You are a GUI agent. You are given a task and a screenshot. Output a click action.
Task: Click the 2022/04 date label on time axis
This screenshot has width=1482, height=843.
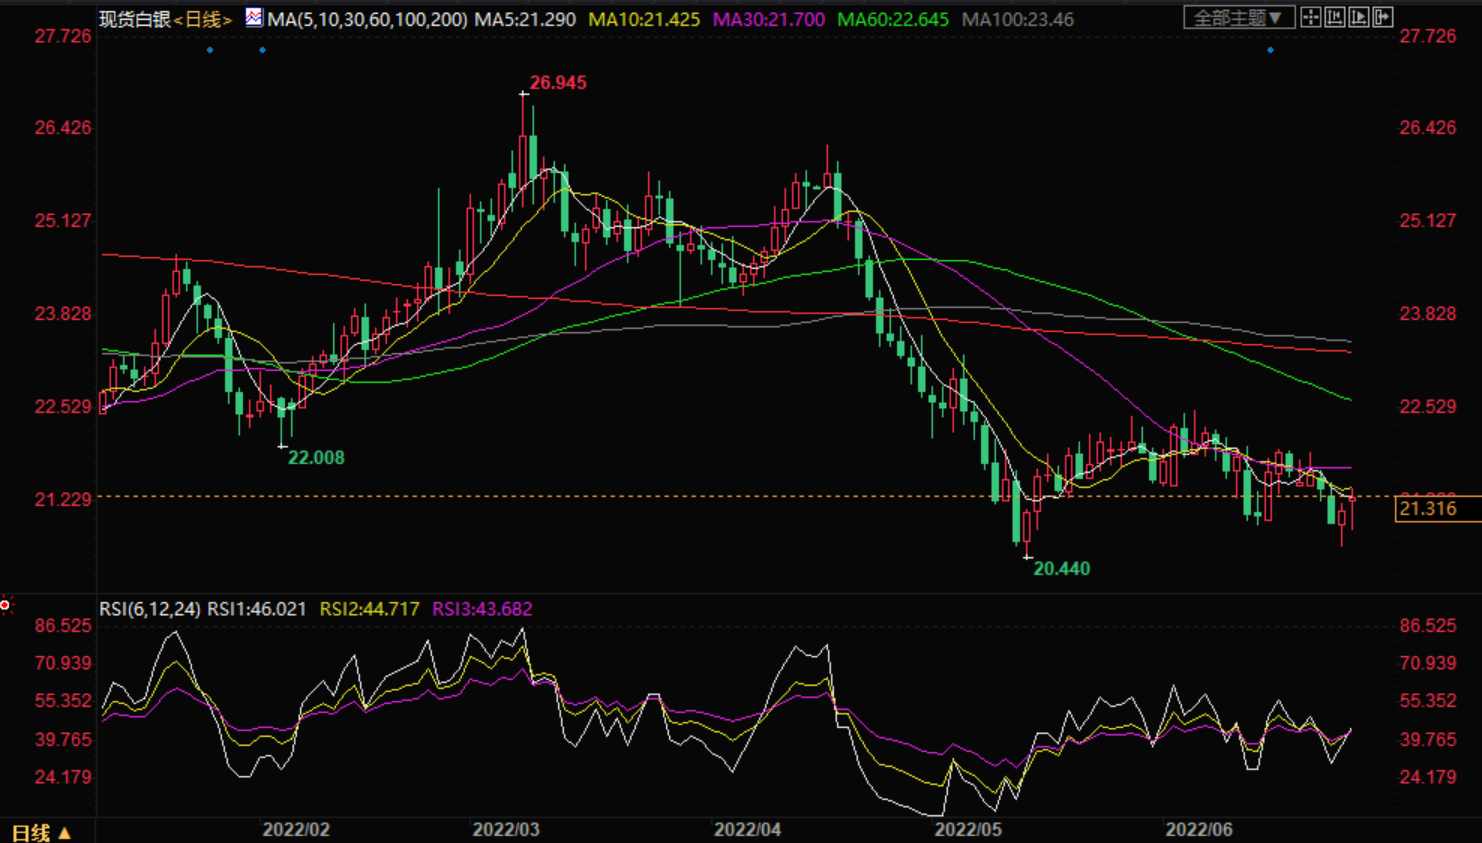748,830
